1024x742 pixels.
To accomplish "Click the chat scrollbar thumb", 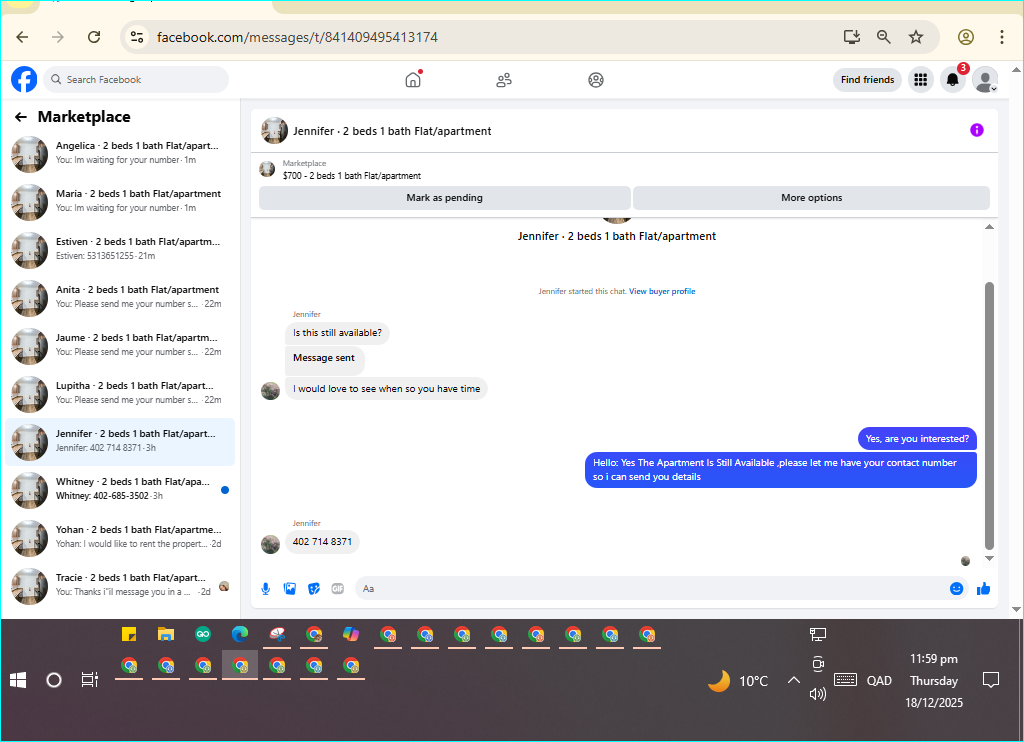I will click(x=989, y=416).
